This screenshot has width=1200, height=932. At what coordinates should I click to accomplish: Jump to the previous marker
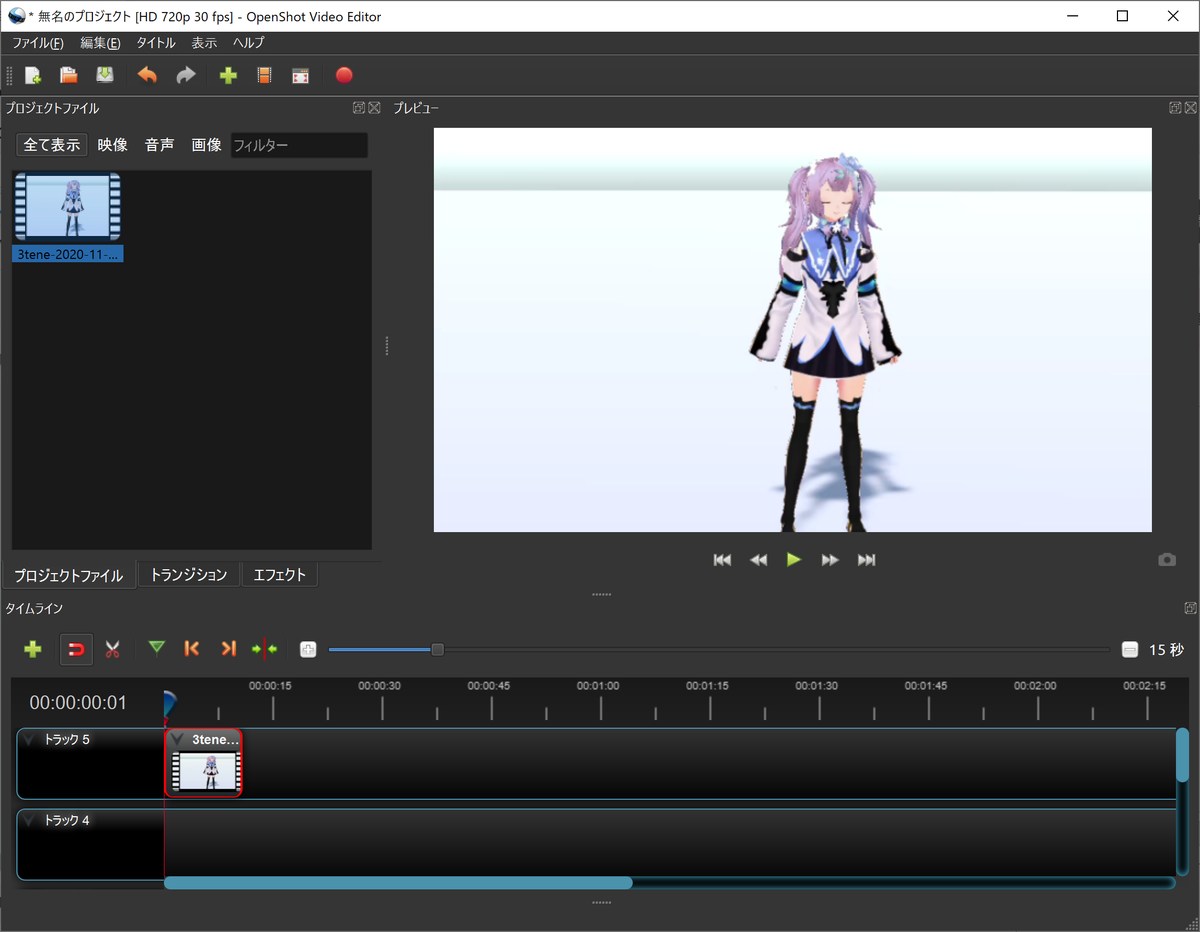click(x=192, y=649)
